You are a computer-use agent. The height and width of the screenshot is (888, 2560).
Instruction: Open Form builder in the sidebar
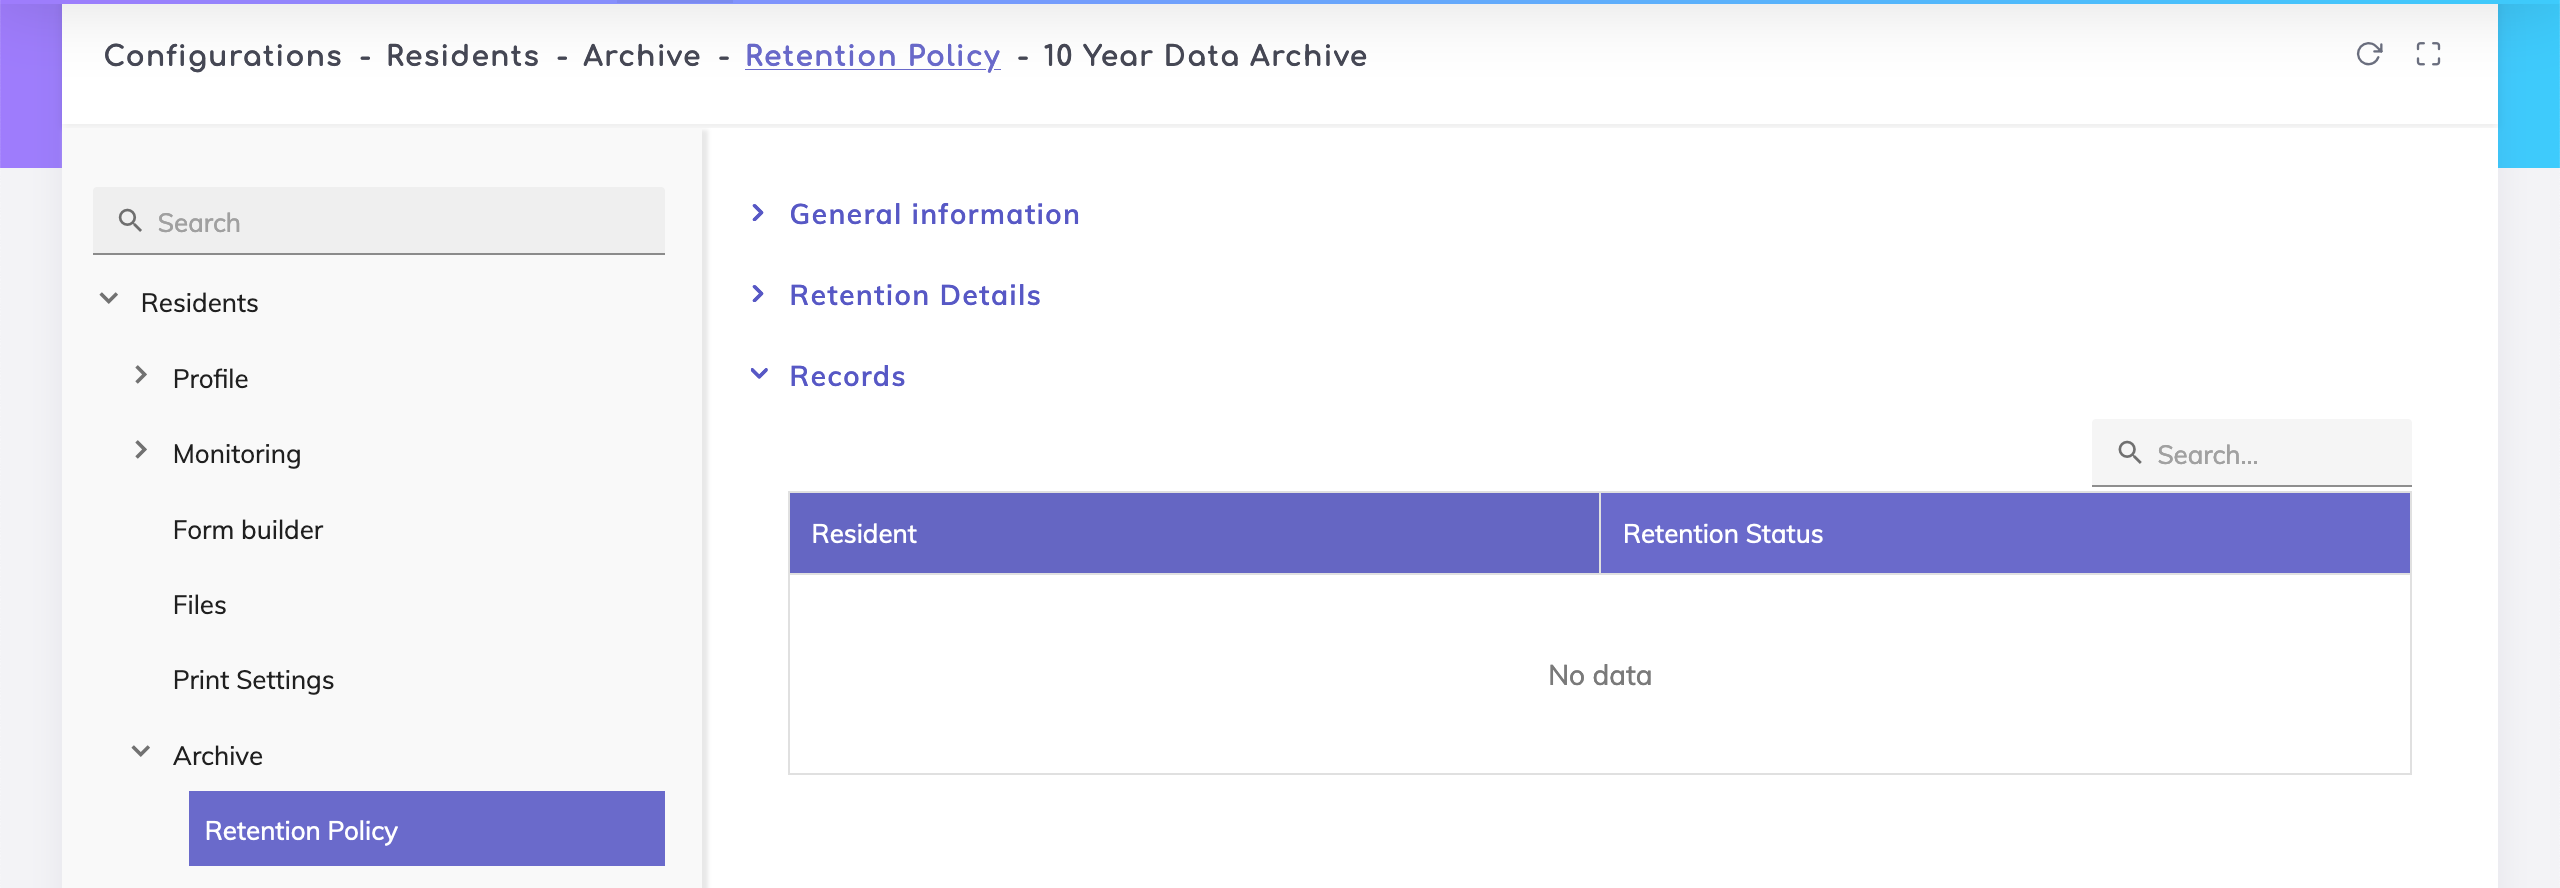point(248,530)
